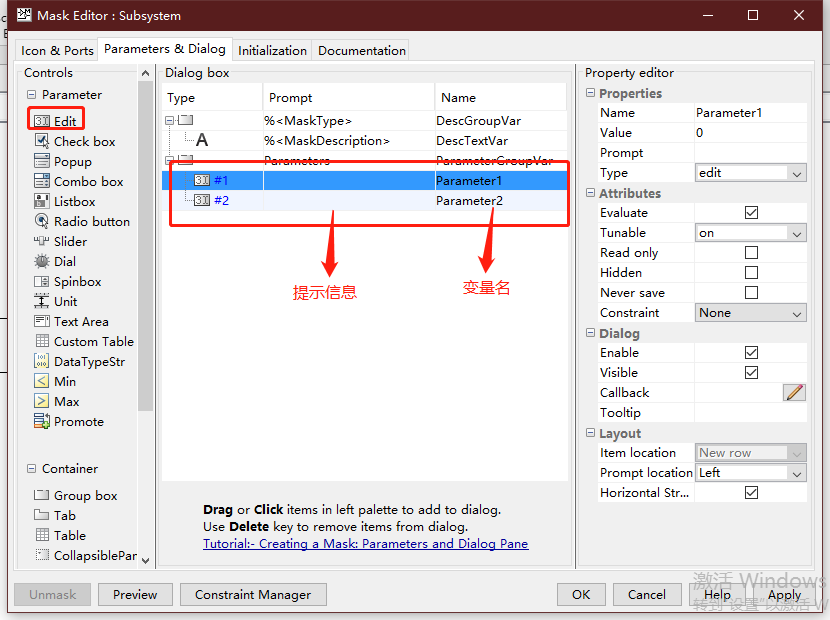Viewport: 830px width, 620px height.
Task: Open the Constraint dropdown
Action: point(751,313)
